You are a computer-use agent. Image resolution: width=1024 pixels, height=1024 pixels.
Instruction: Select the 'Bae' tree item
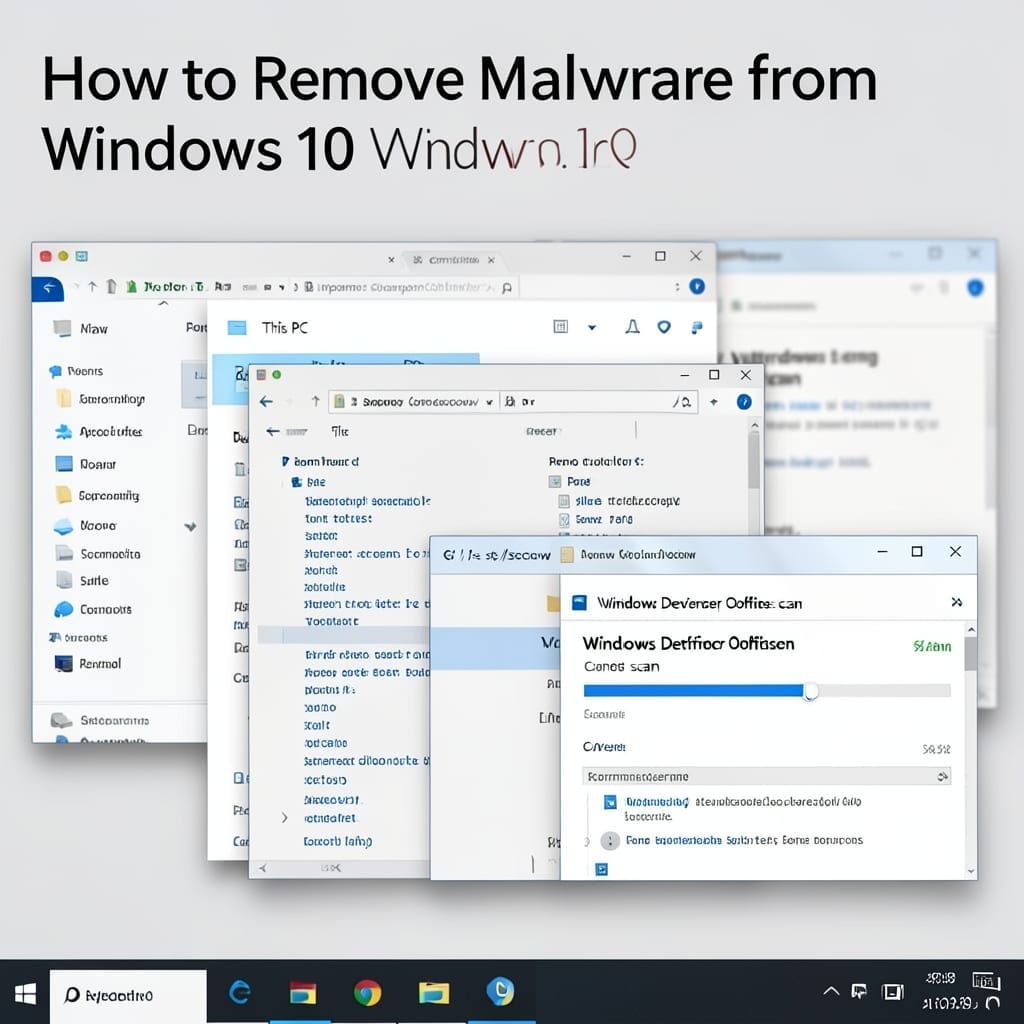pos(308,482)
